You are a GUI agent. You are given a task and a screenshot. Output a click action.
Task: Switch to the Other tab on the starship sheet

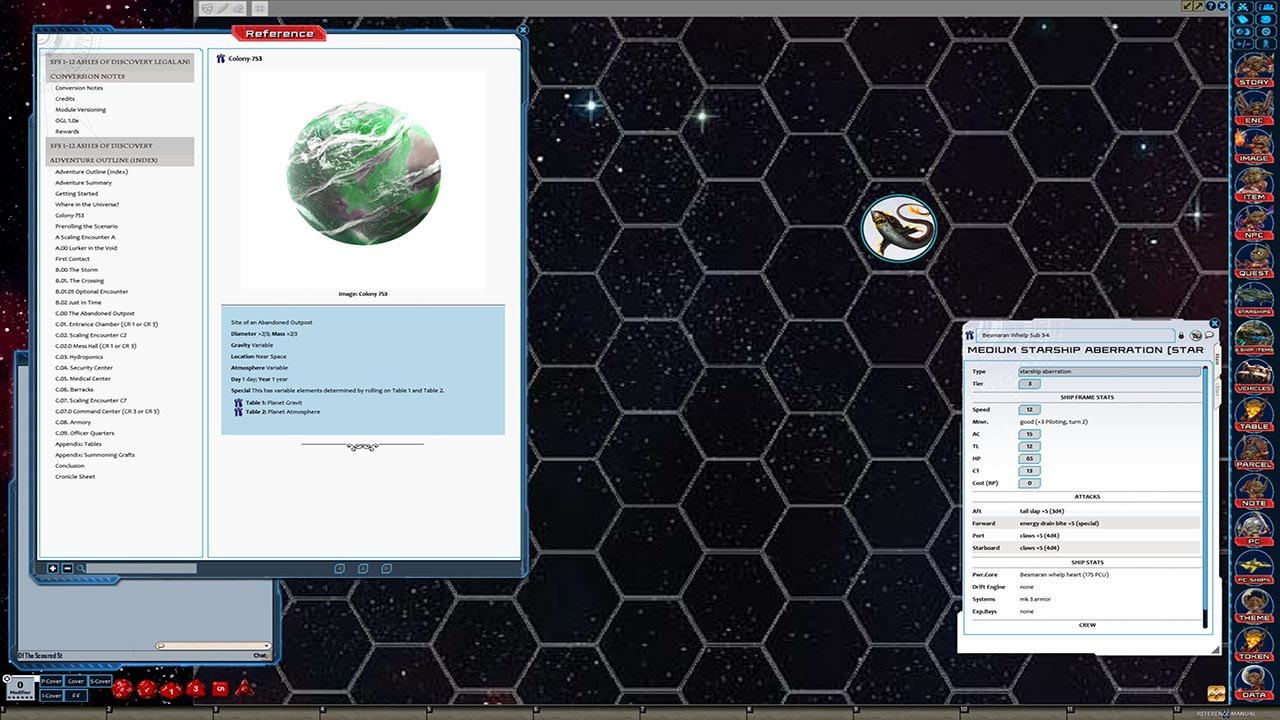[1218, 388]
